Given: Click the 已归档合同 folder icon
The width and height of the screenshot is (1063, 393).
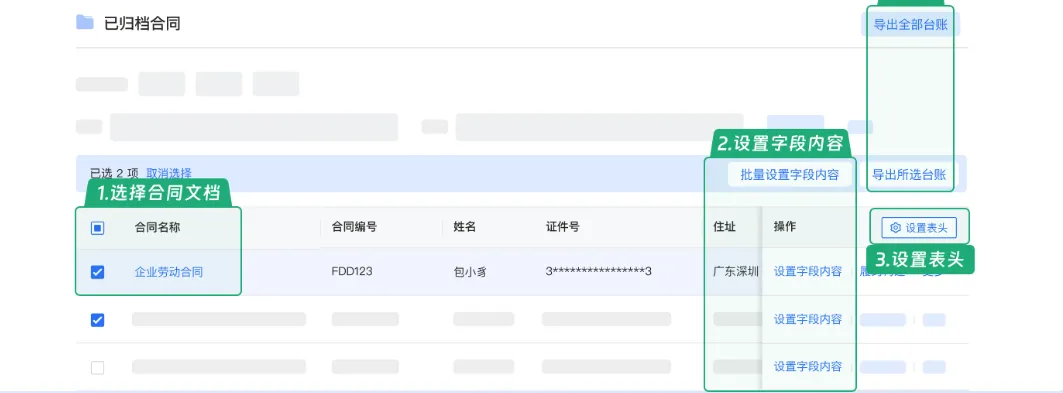Looking at the screenshot, I should [x=85, y=23].
